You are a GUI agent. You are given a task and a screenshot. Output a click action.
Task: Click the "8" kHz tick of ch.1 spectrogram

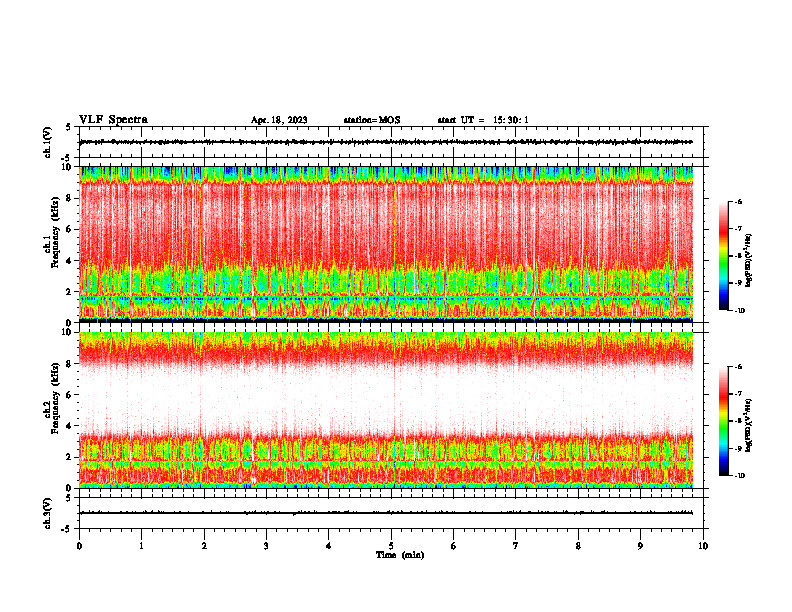coord(70,198)
